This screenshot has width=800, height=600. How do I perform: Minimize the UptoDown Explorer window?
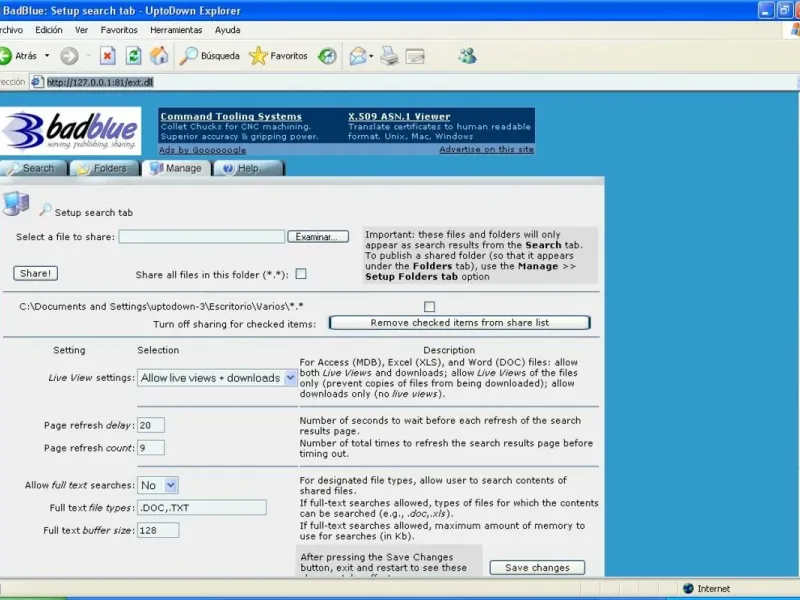(766, 10)
